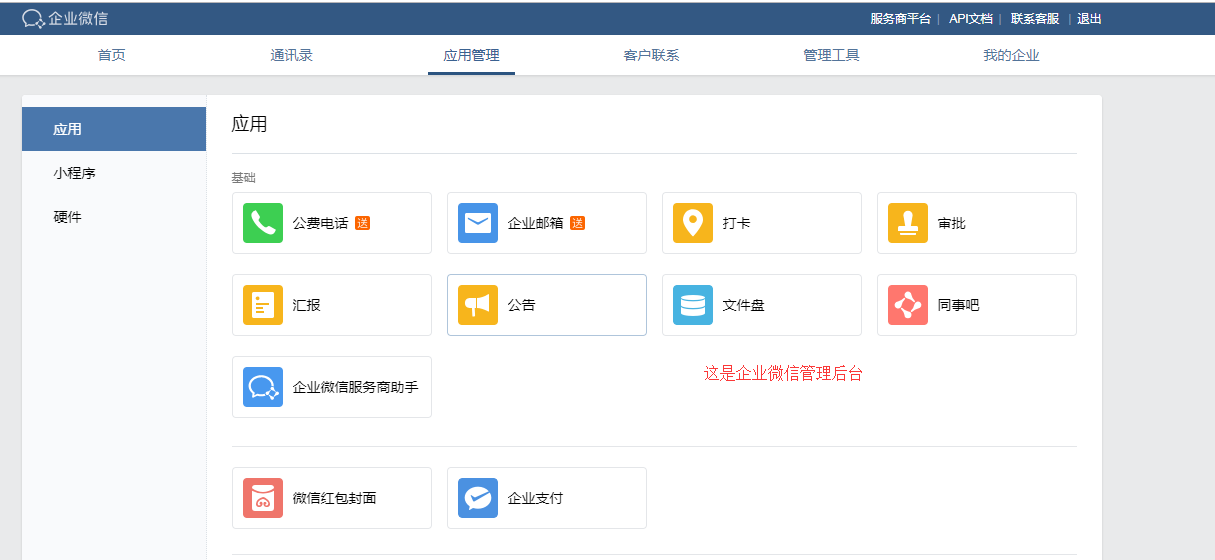Click the 联系客服 link
Image resolution: width=1215 pixels, height=560 pixels.
[1035, 18]
